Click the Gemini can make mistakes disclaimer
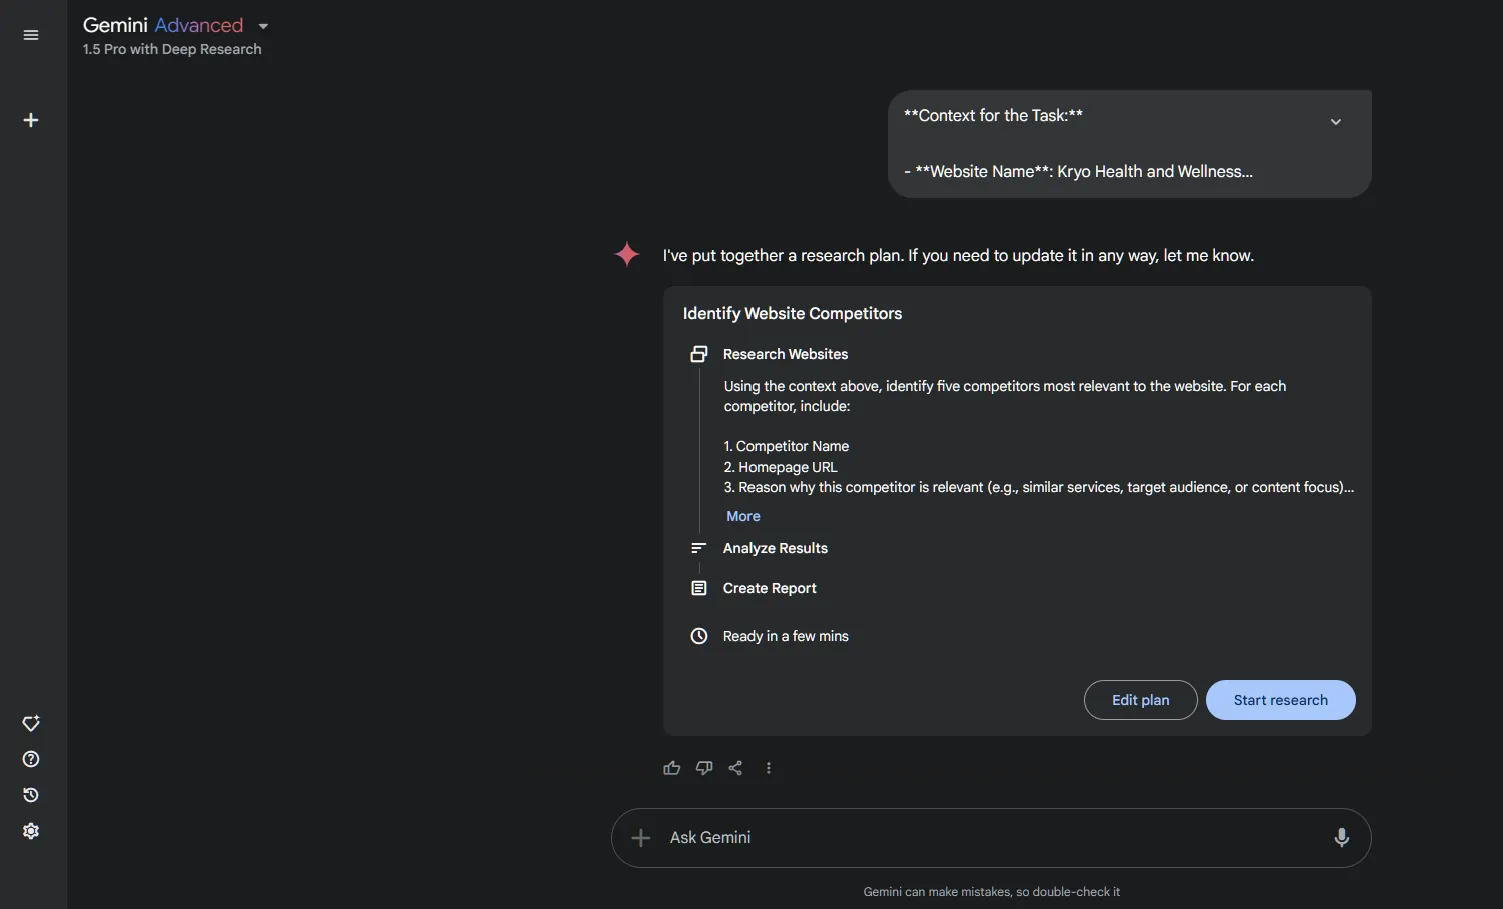Viewport: 1503px width, 909px height. point(991,892)
